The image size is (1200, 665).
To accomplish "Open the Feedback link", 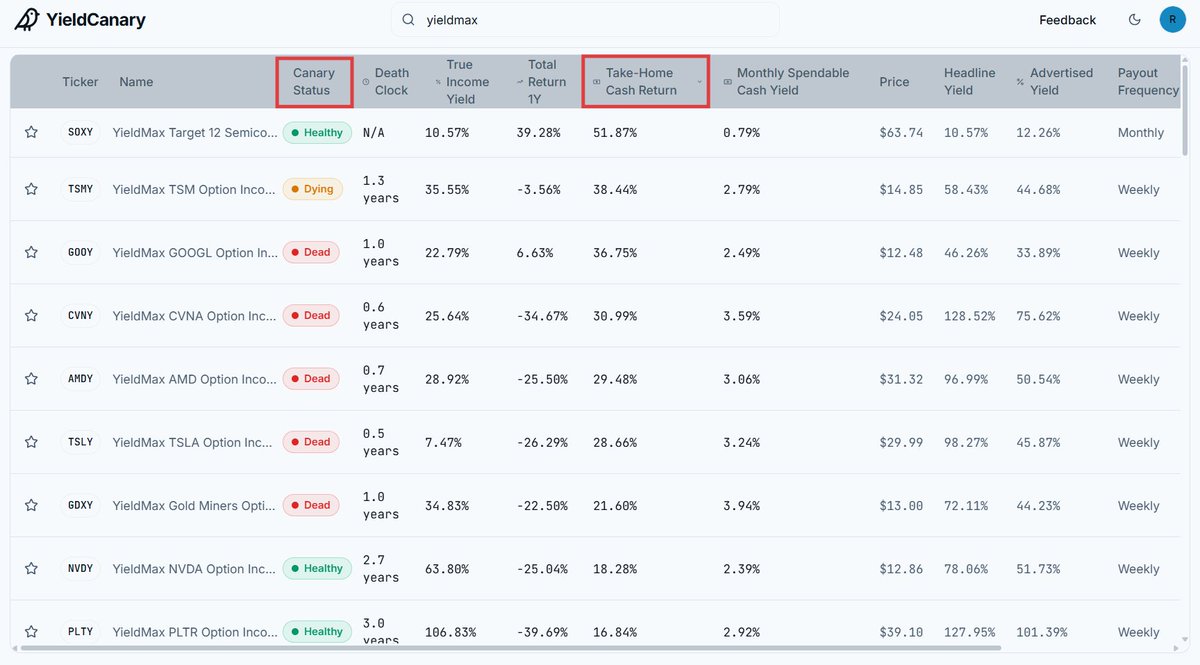I will (x=1067, y=20).
